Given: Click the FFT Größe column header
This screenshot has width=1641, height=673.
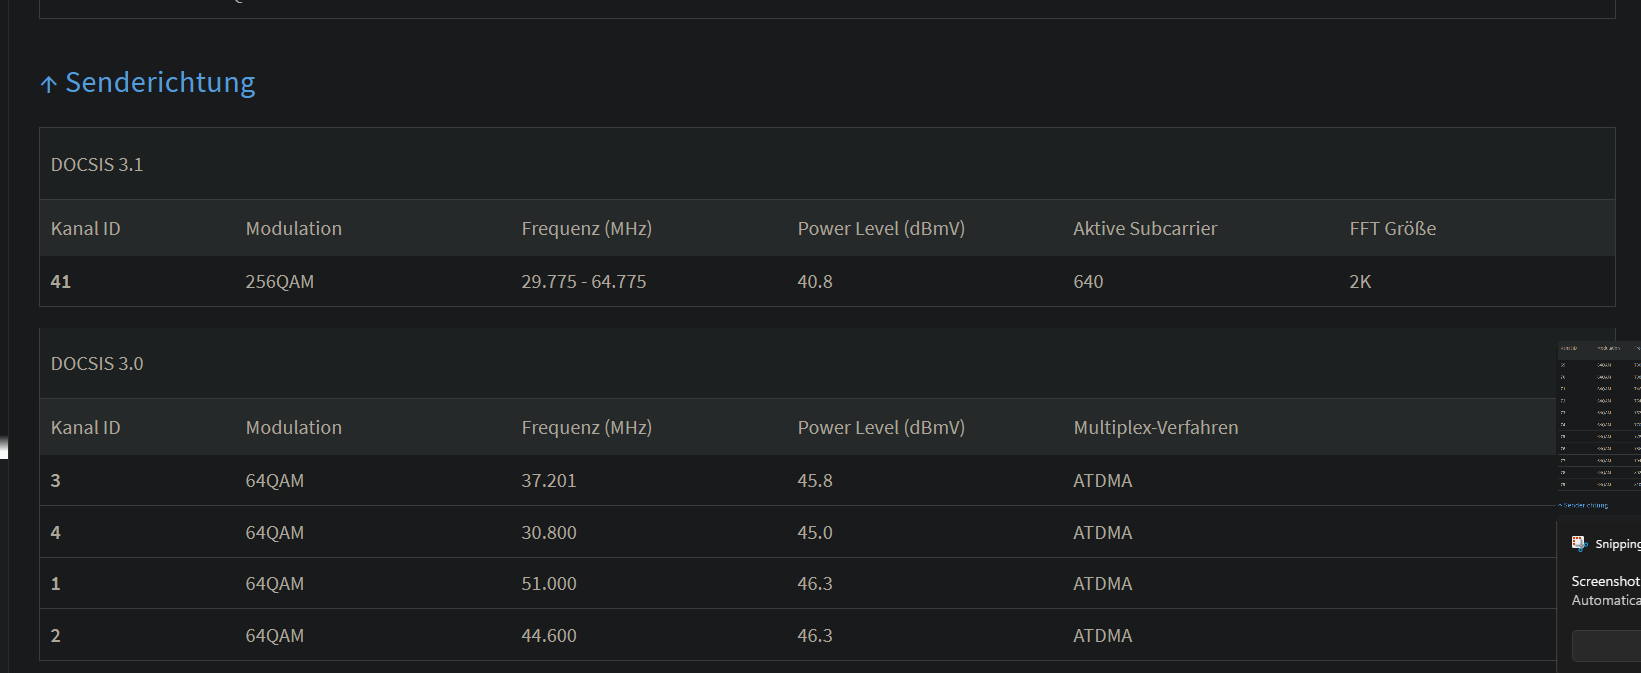Looking at the screenshot, I should click(1392, 229).
